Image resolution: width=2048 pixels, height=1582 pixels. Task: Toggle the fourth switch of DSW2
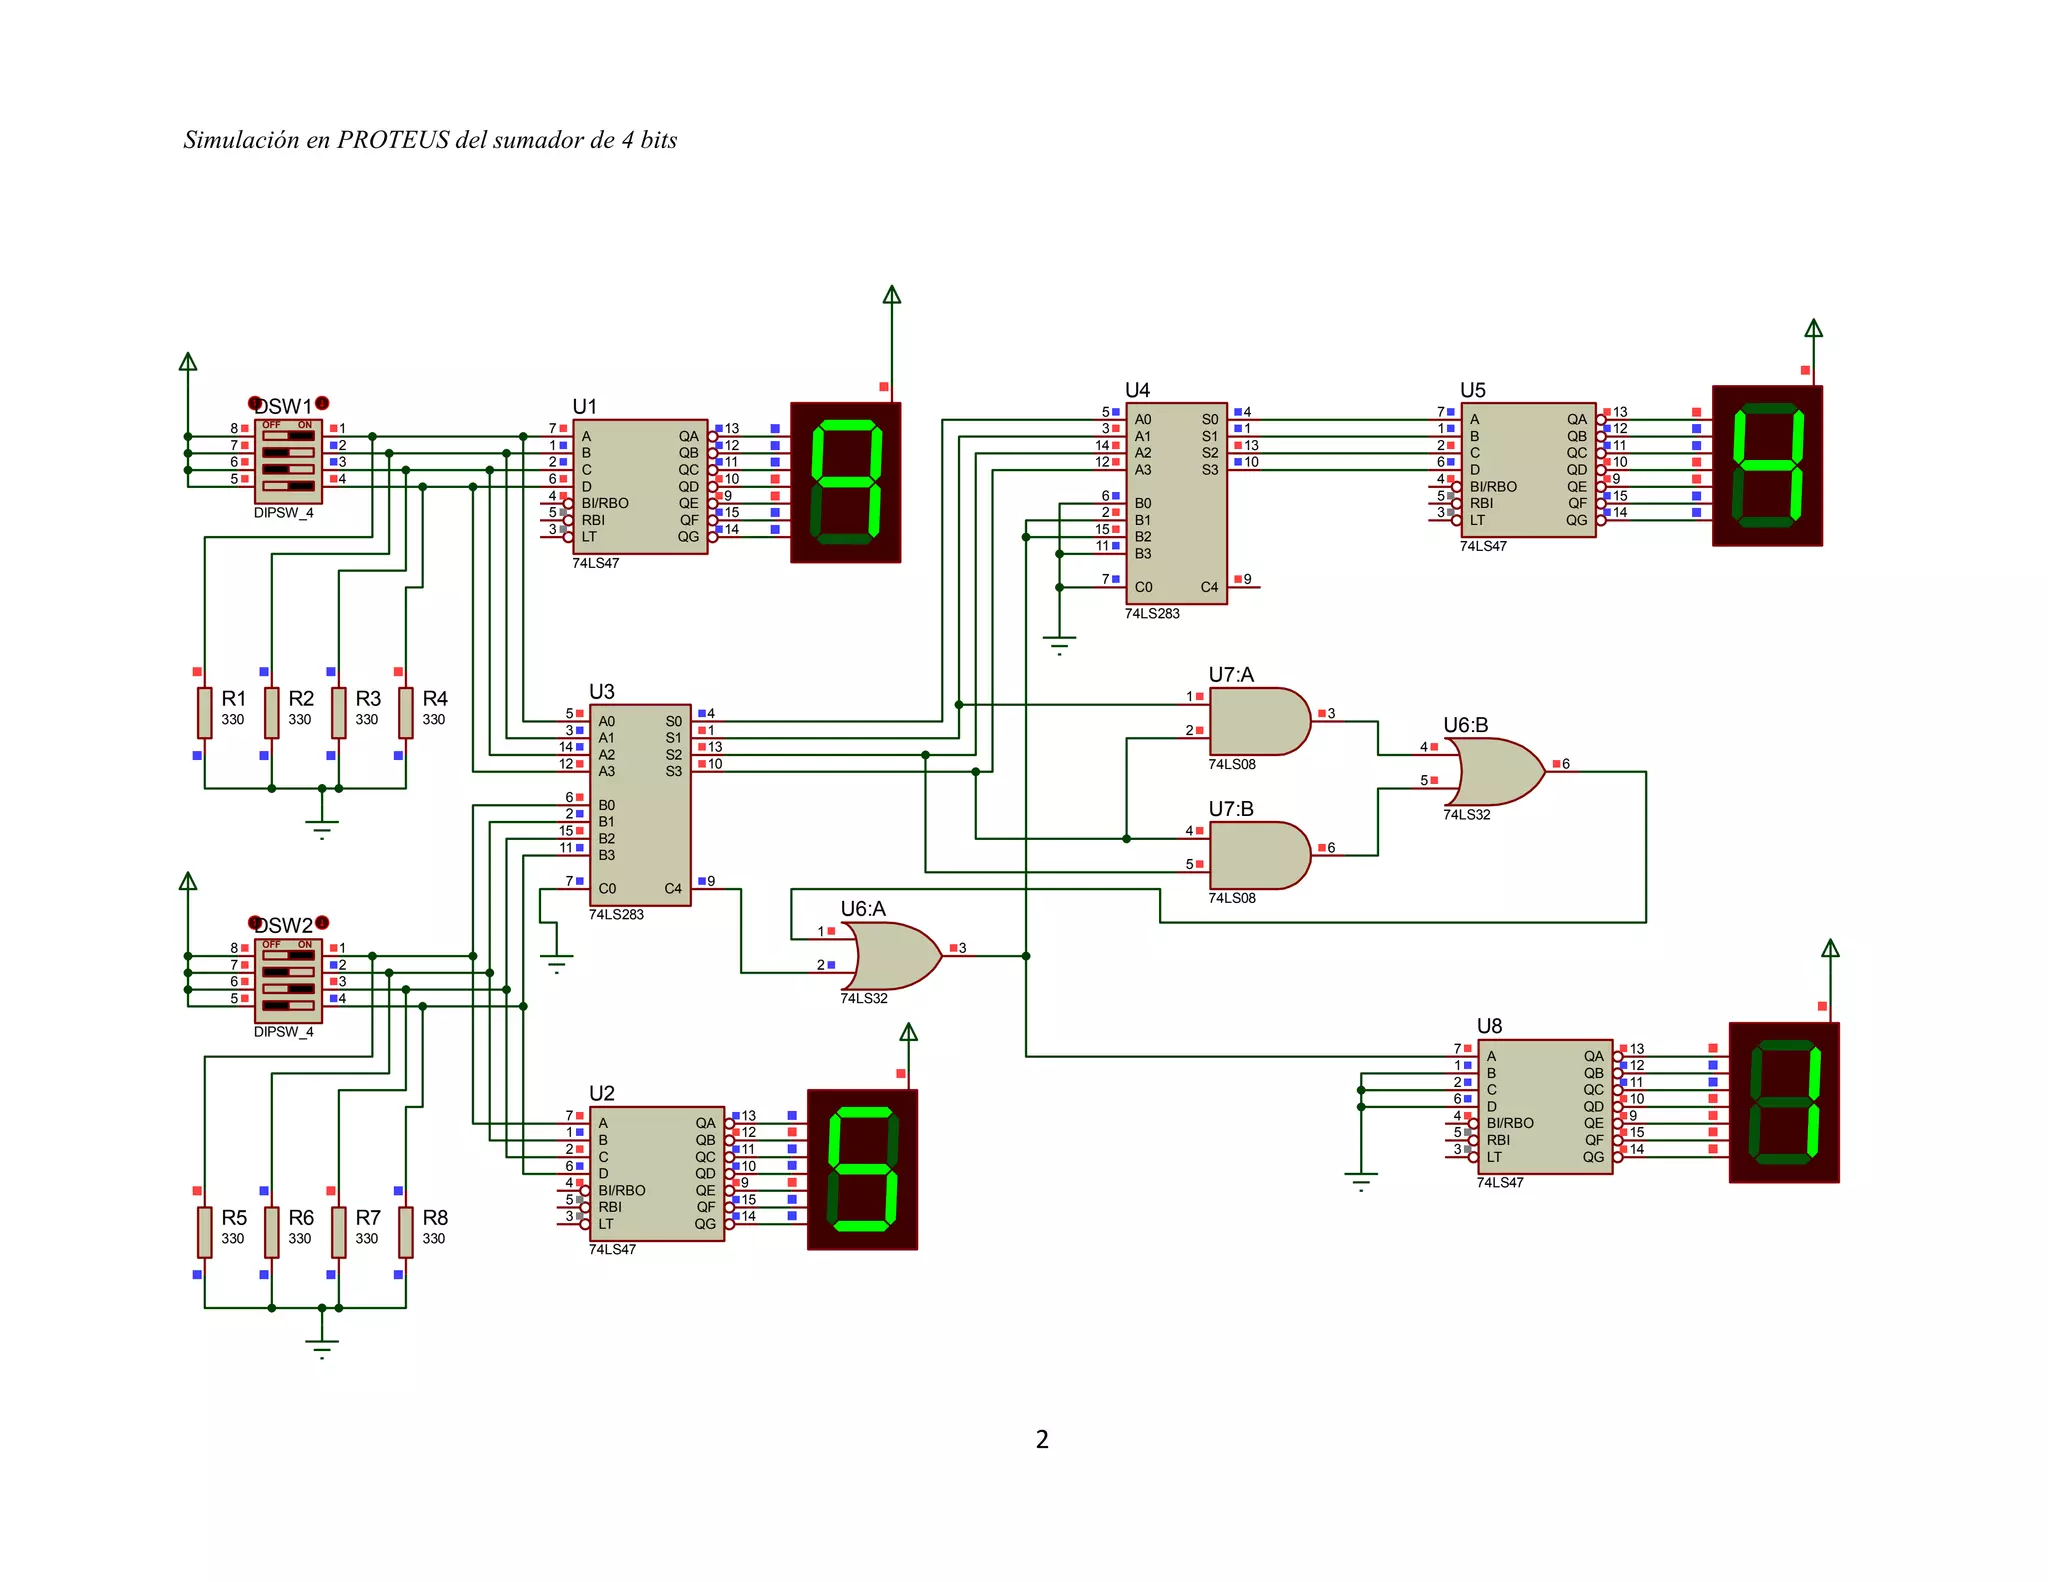288,1005
